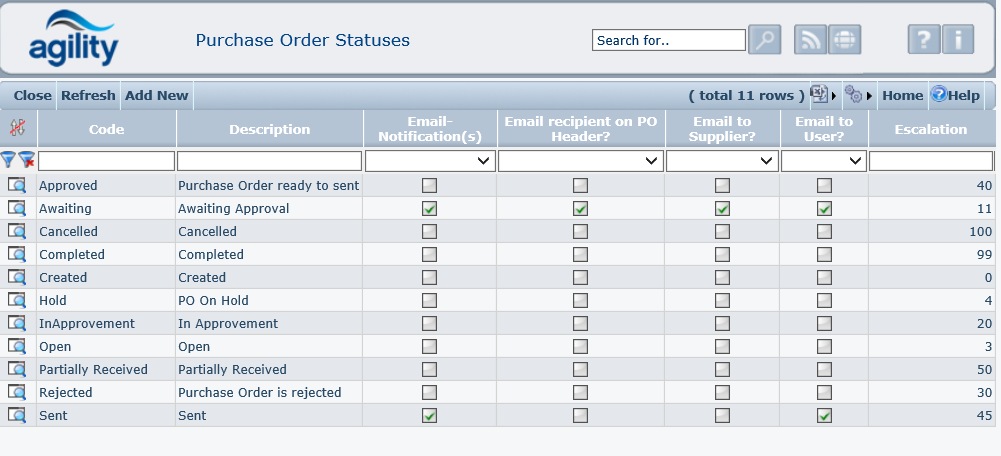Image resolution: width=1001 pixels, height=456 pixels.
Task: Sort by the Escalation column header
Action: tap(931, 129)
